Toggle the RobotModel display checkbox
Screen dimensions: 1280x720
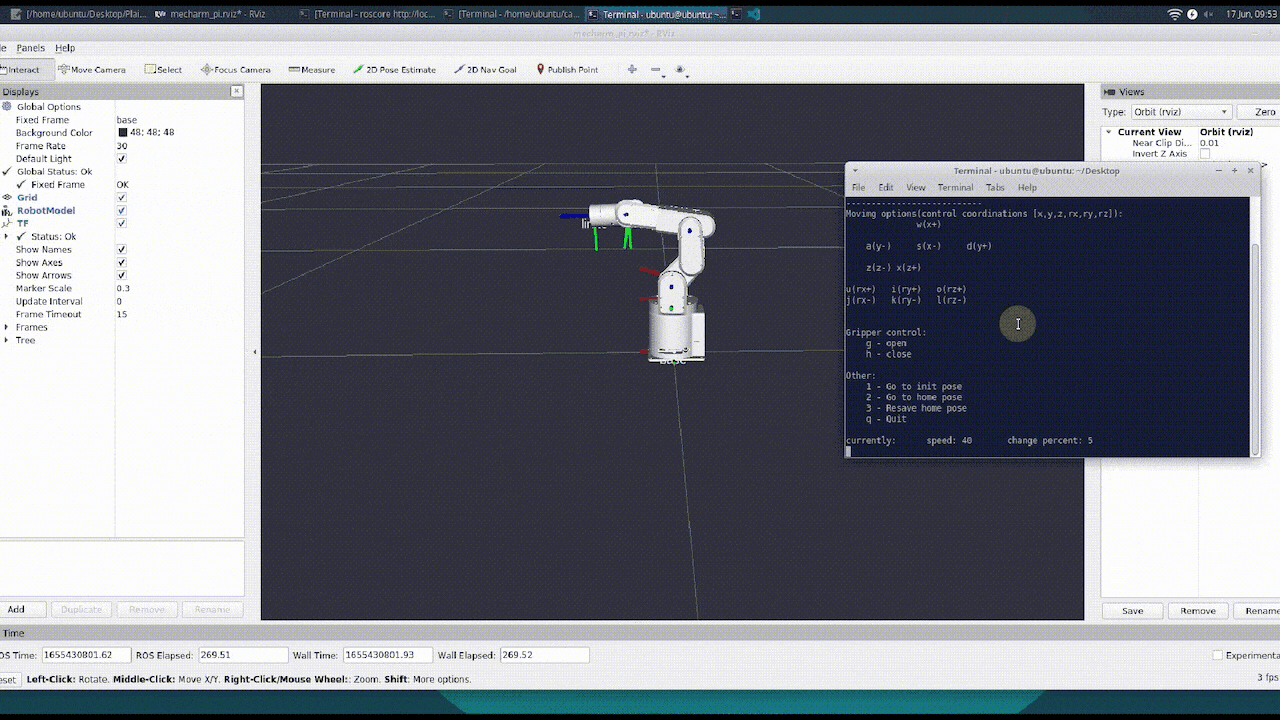point(122,211)
